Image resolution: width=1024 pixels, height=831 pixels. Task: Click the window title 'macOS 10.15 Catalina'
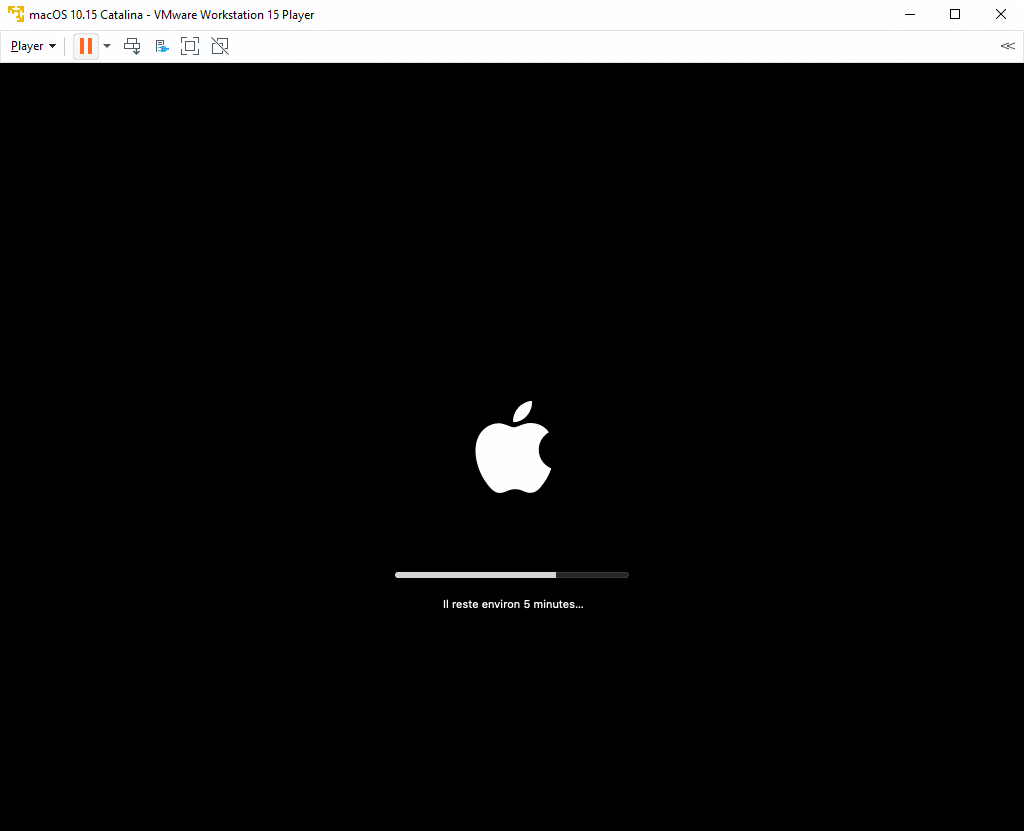point(86,14)
